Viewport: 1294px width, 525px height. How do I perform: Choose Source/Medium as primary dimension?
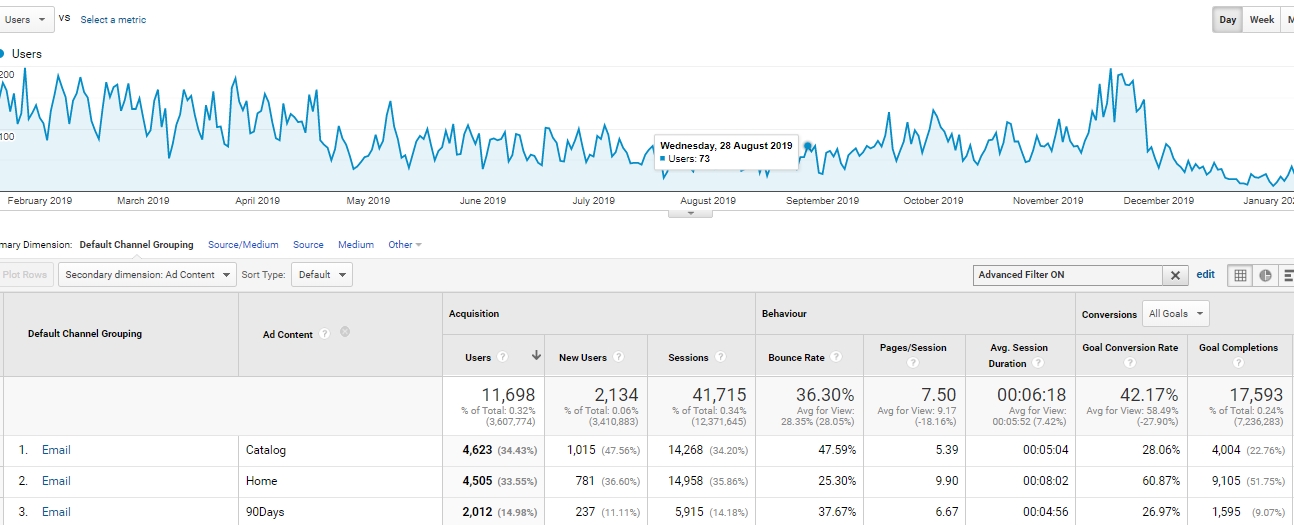pos(243,244)
